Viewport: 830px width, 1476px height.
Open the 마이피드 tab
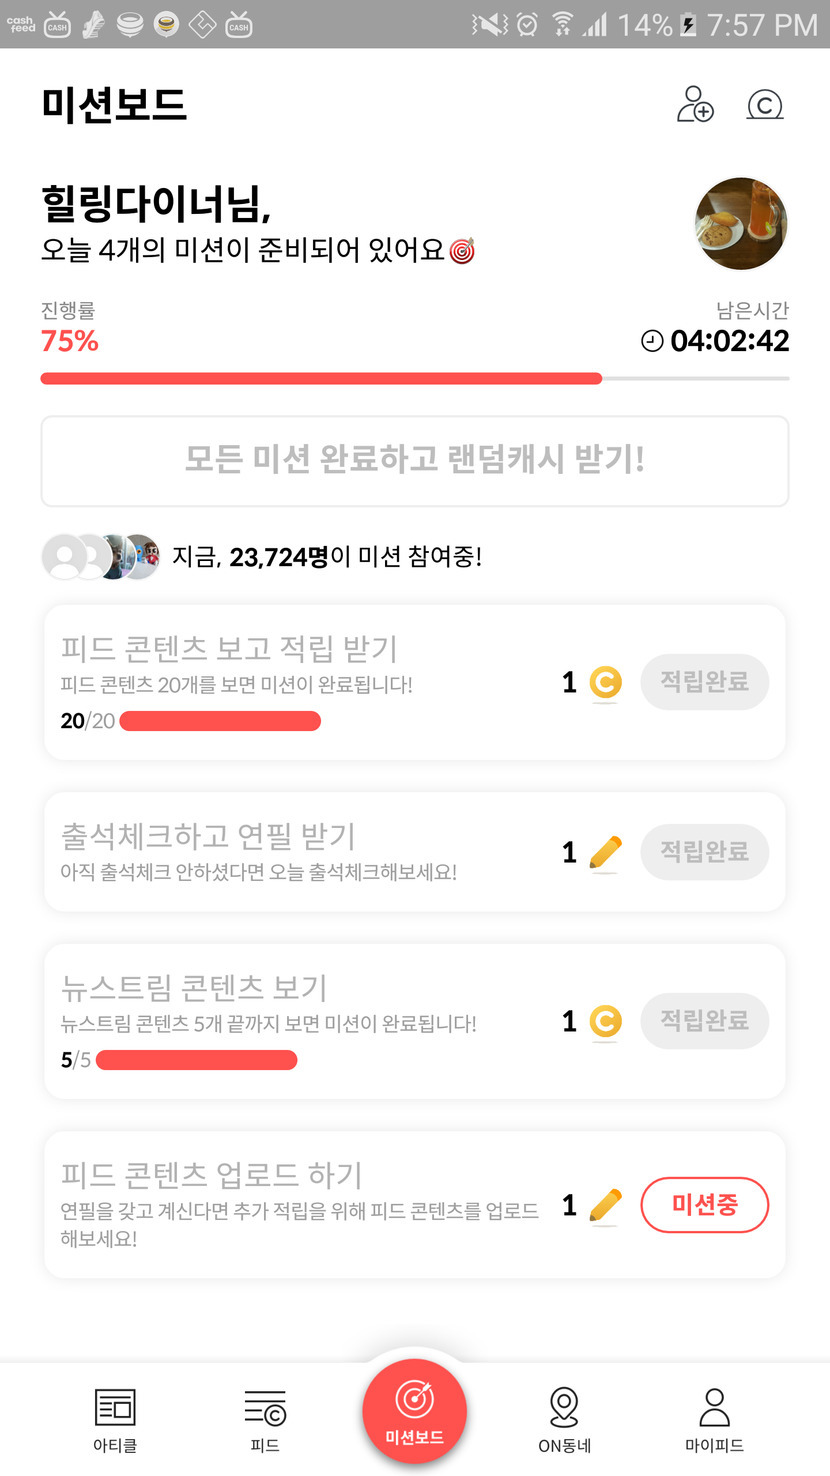pos(714,1418)
